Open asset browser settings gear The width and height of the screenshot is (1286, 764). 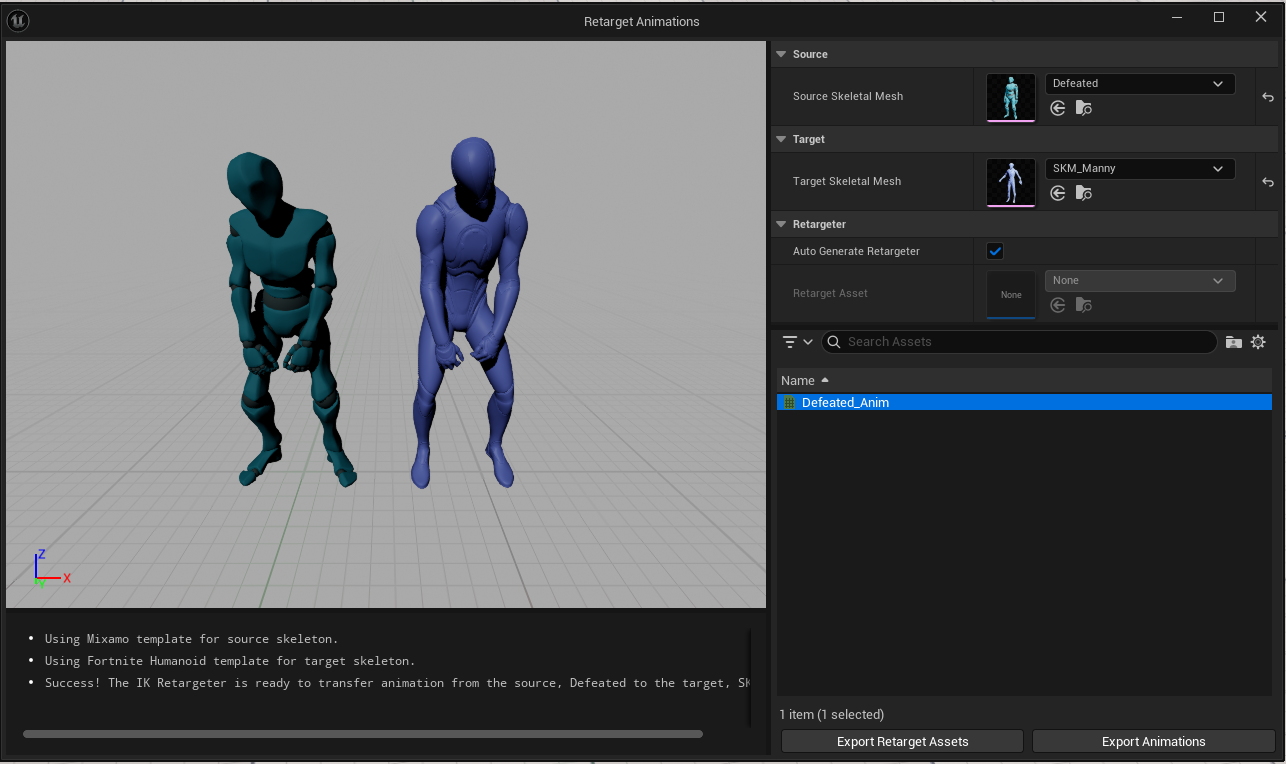1258,342
